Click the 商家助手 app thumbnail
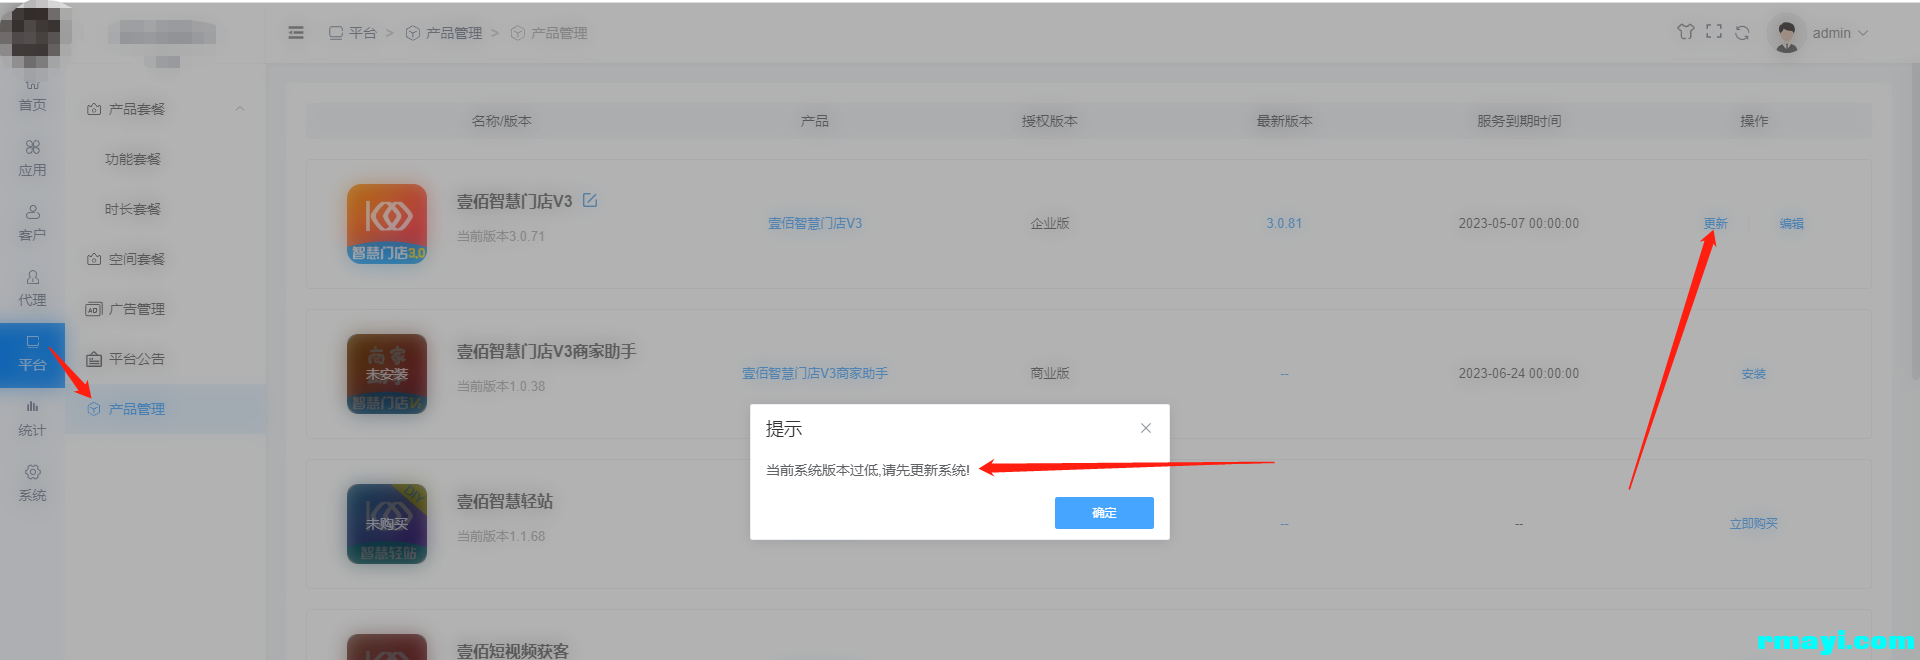Image resolution: width=1920 pixels, height=660 pixels. 387,374
